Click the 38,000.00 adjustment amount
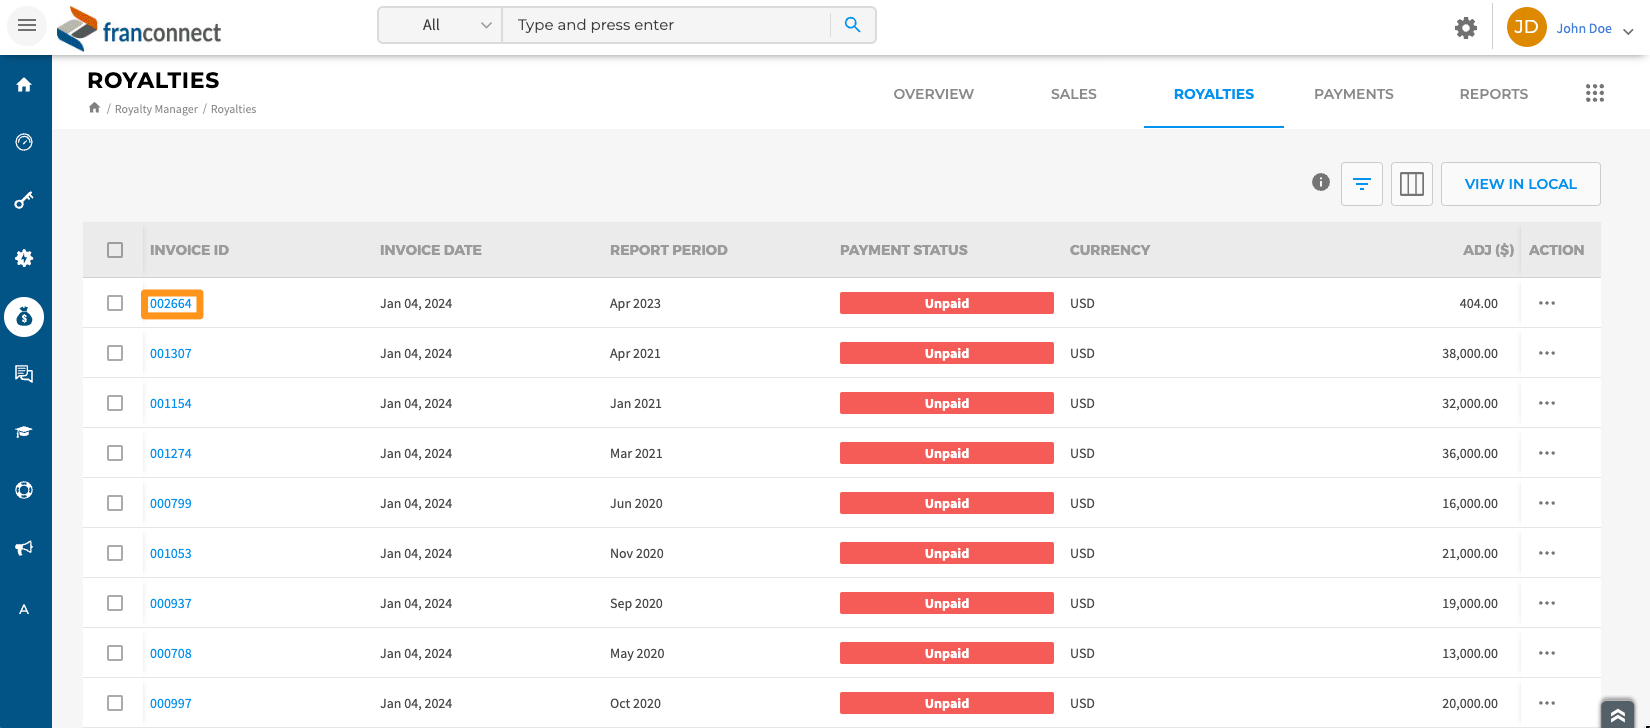 pyautogui.click(x=1470, y=353)
